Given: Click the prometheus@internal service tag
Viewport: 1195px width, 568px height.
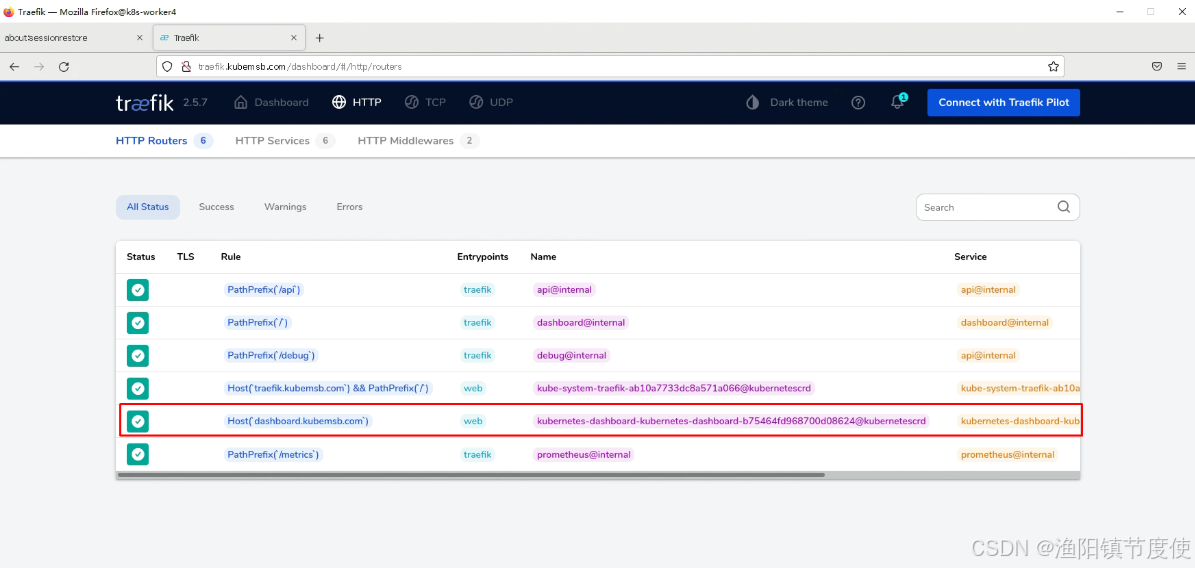Looking at the screenshot, I should click(x=1008, y=454).
